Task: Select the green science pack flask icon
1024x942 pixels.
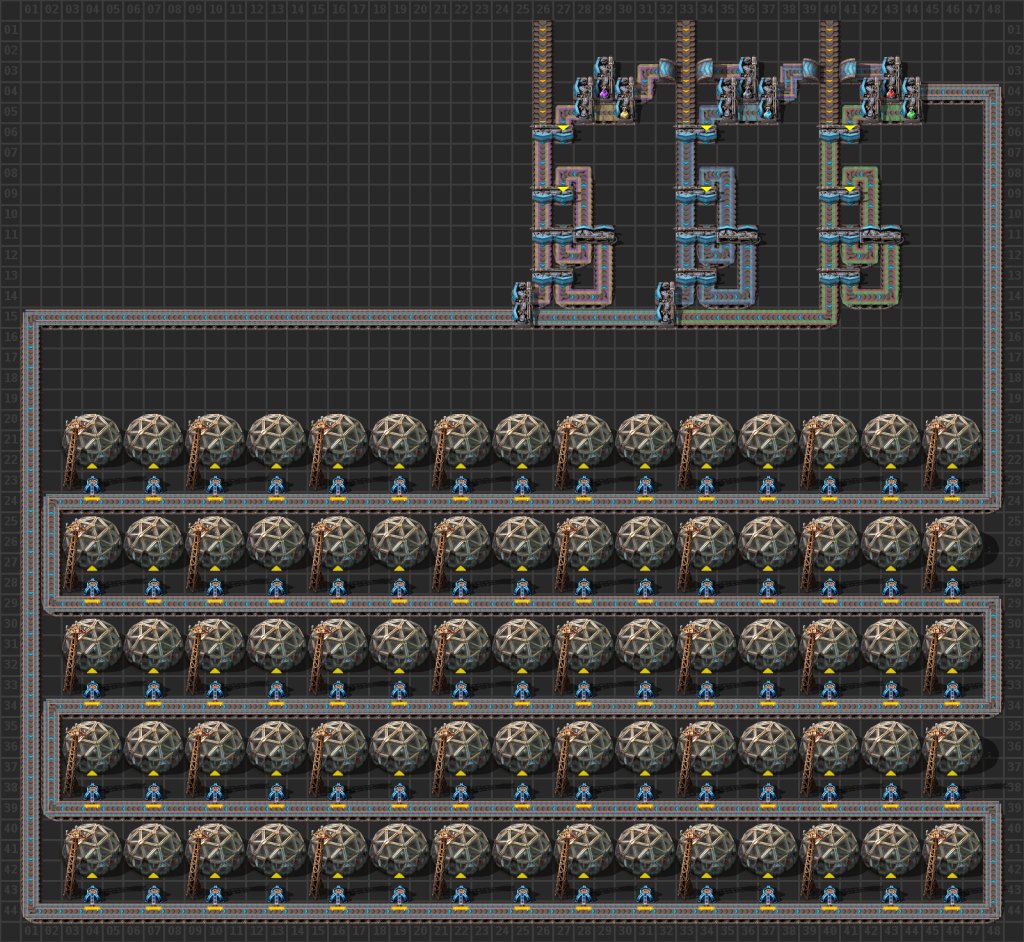Action: click(x=912, y=114)
